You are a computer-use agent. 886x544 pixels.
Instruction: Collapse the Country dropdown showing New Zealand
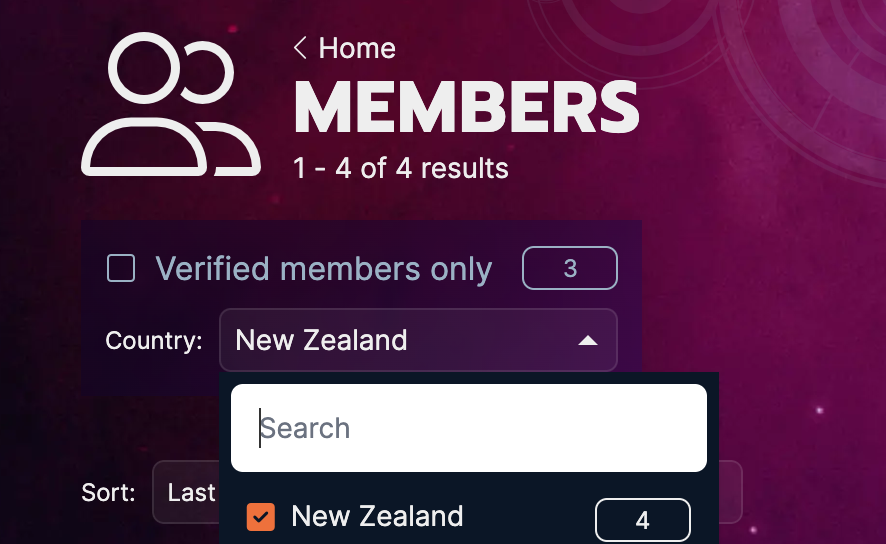point(418,340)
